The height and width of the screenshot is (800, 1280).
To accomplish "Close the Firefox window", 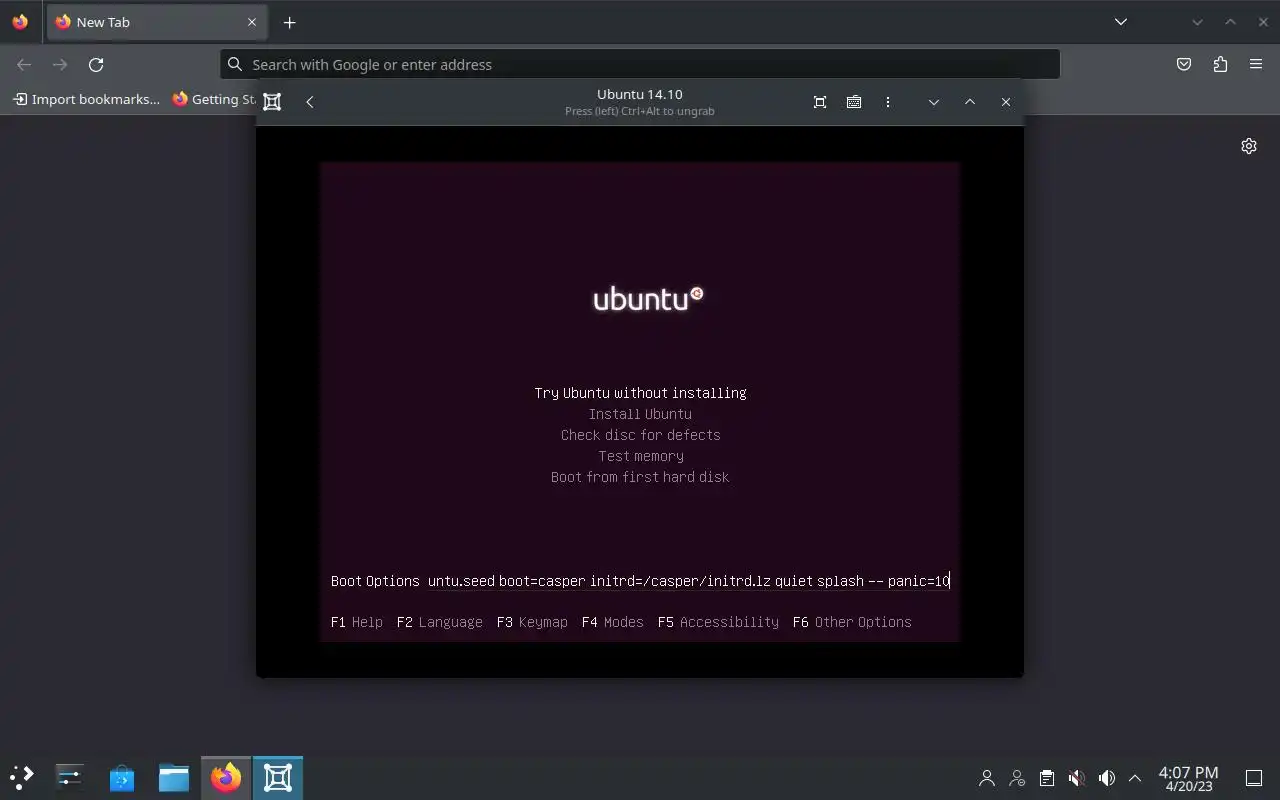I will click(x=1263, y=22).
